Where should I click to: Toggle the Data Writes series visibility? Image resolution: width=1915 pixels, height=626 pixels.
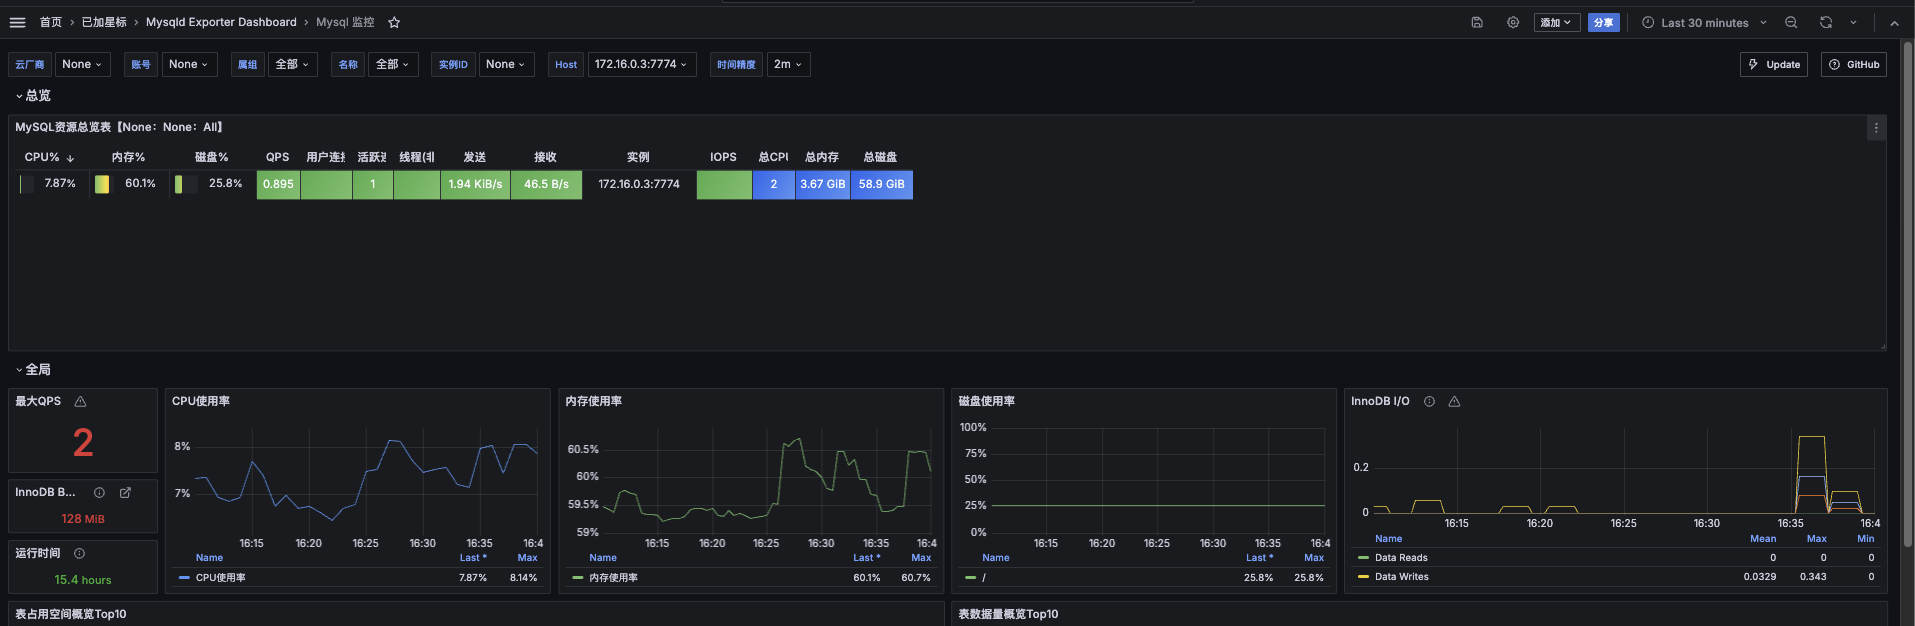1401,577
